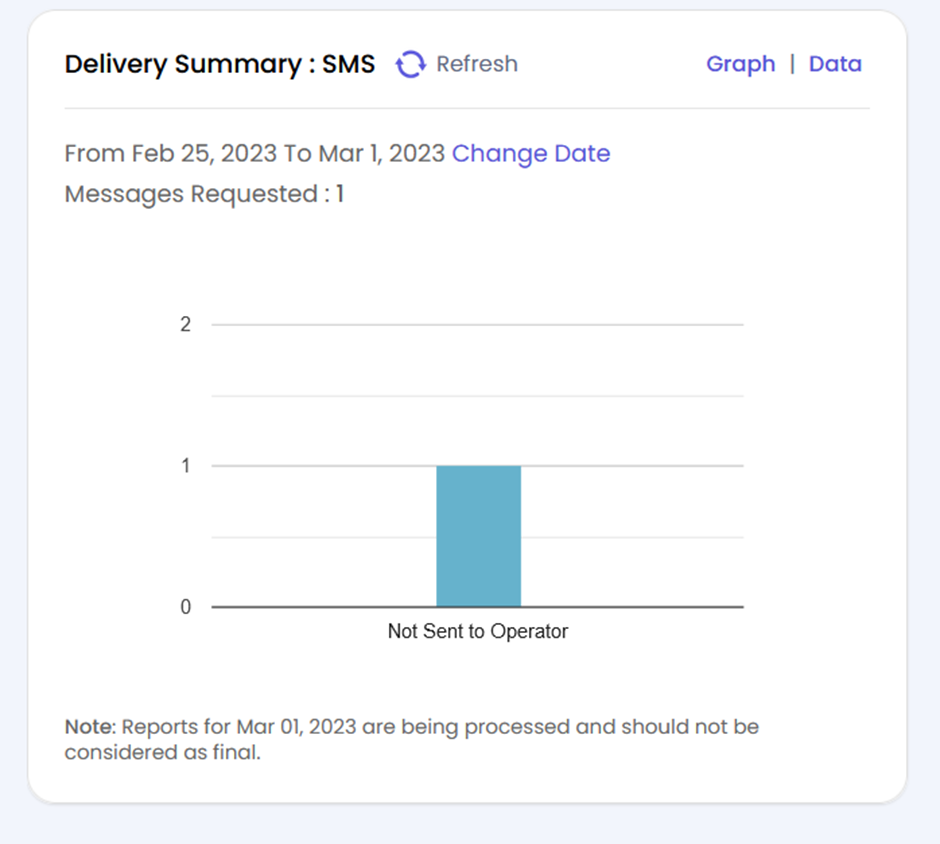
Task: Click the Delivery Summary : SMS heading
Action: [x=219, y=64]
